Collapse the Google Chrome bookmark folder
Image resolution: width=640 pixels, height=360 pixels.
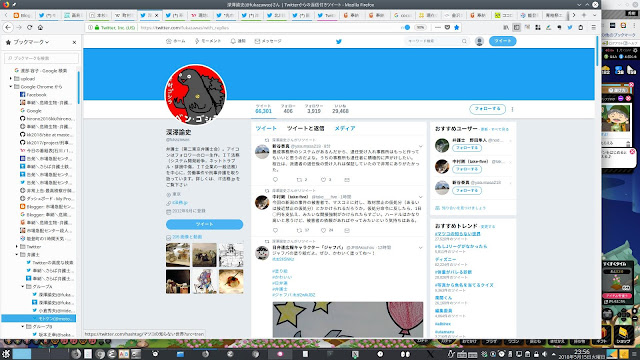click(11, 87)
